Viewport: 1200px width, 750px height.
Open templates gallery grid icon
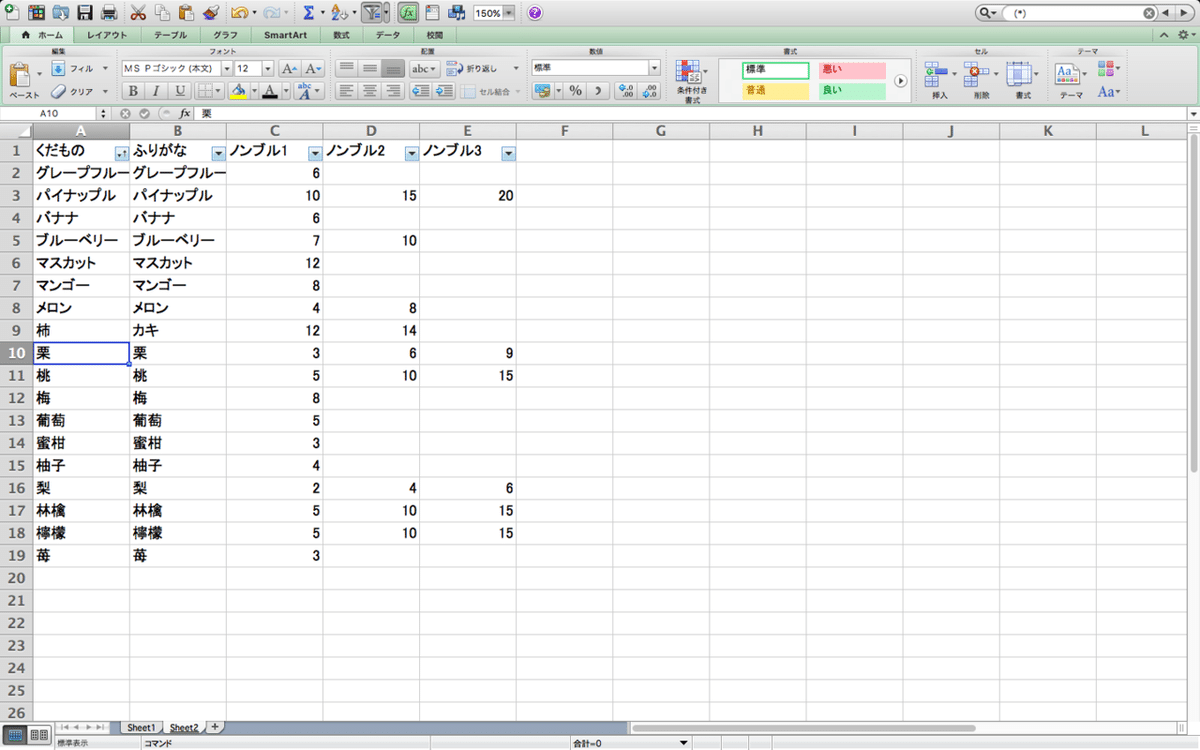(x=37, y=13)
